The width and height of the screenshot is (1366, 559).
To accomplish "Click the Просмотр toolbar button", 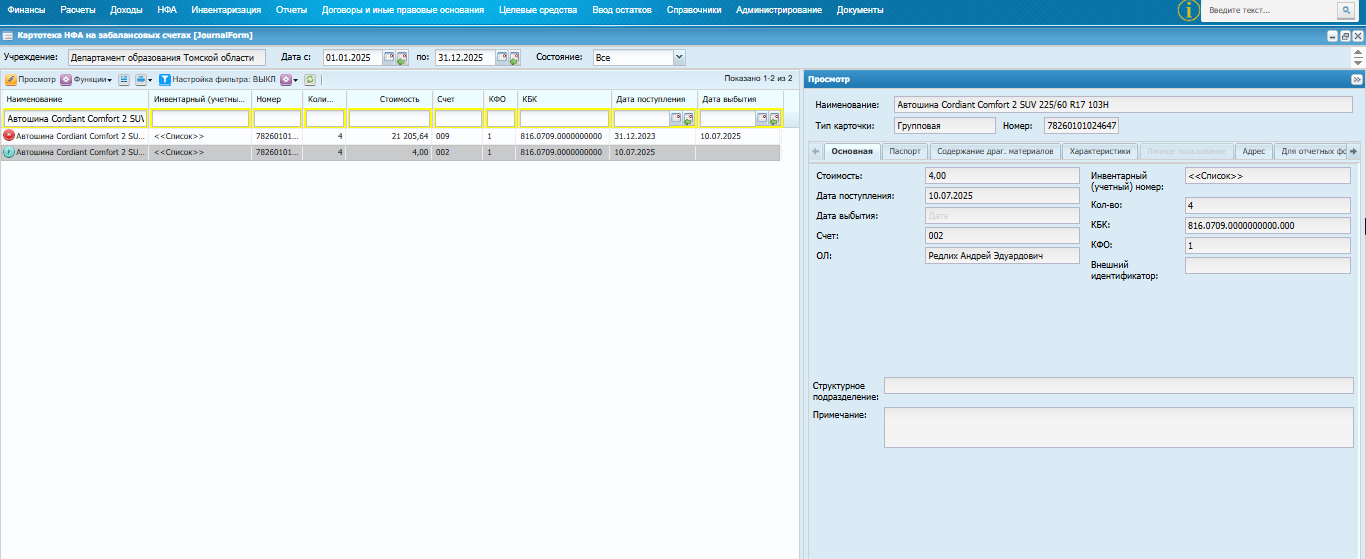I will point(30,79).
